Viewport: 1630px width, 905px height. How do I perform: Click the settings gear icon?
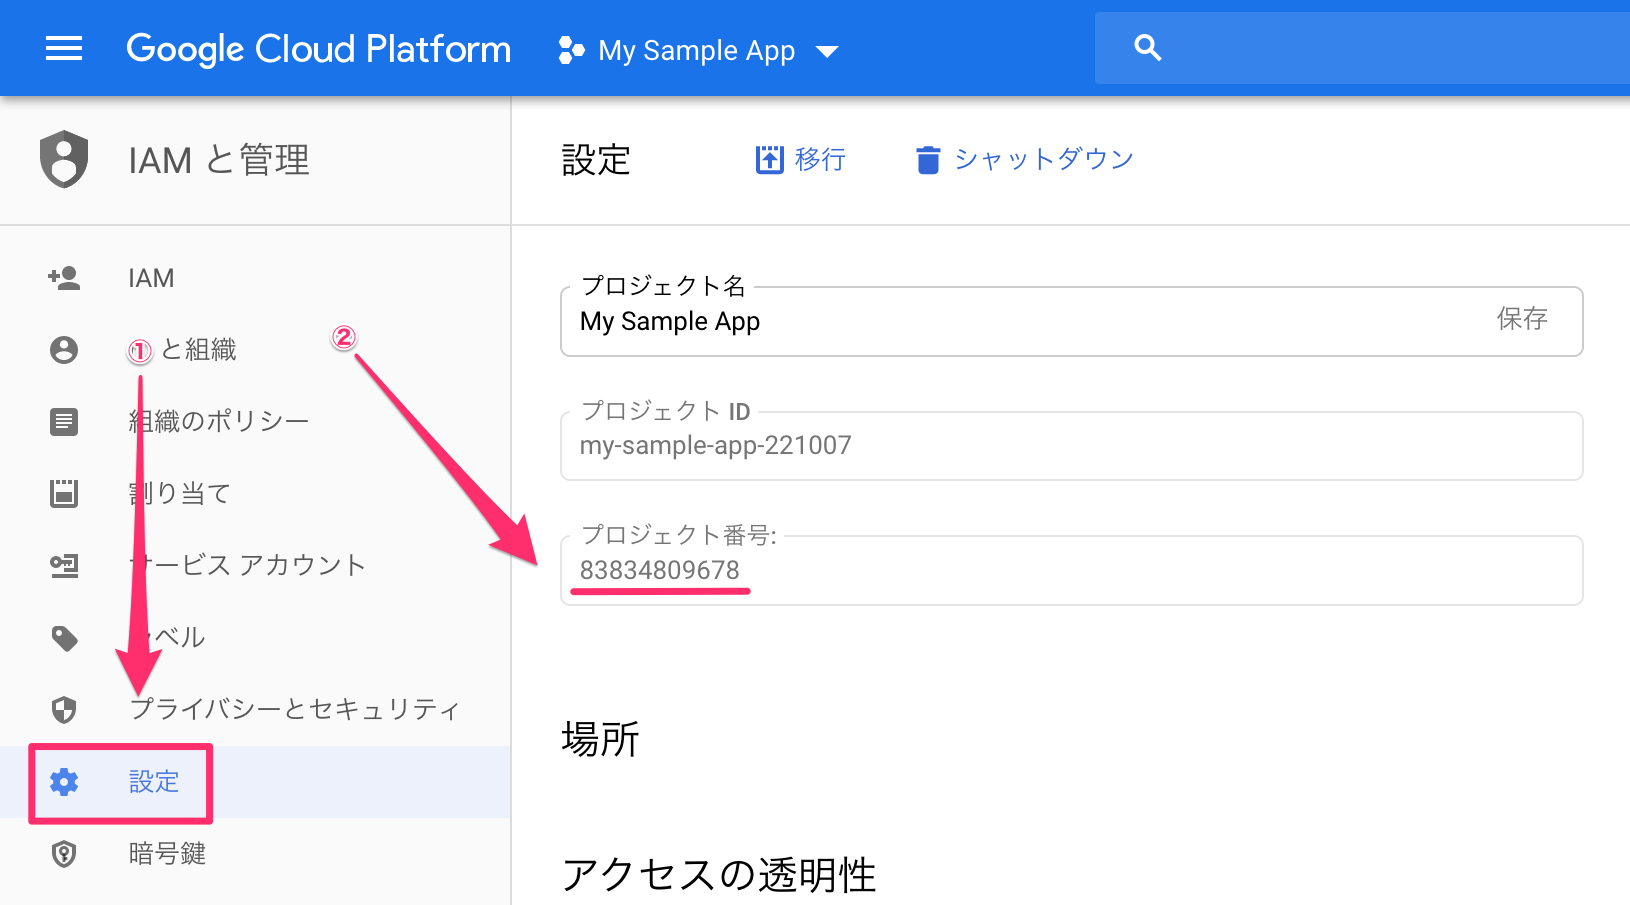(64, 782)
